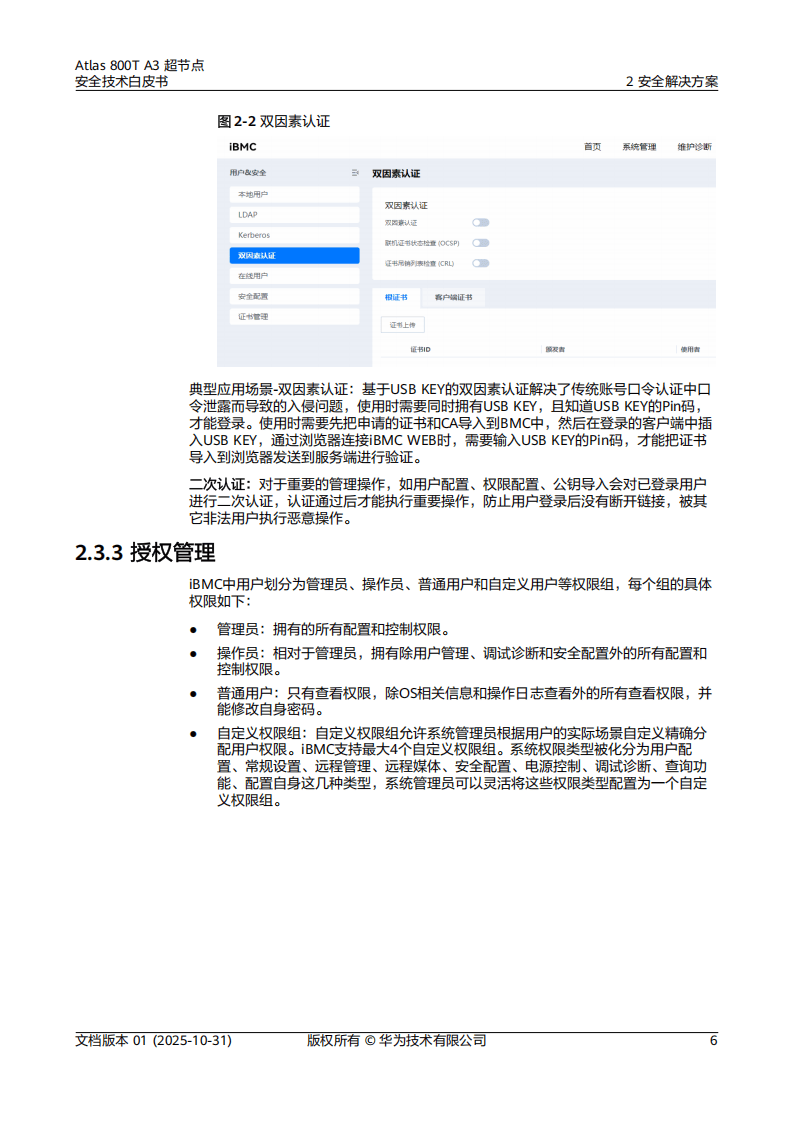
Task: Select LDAP in the sidebar
Action: [x=293, y=215]
